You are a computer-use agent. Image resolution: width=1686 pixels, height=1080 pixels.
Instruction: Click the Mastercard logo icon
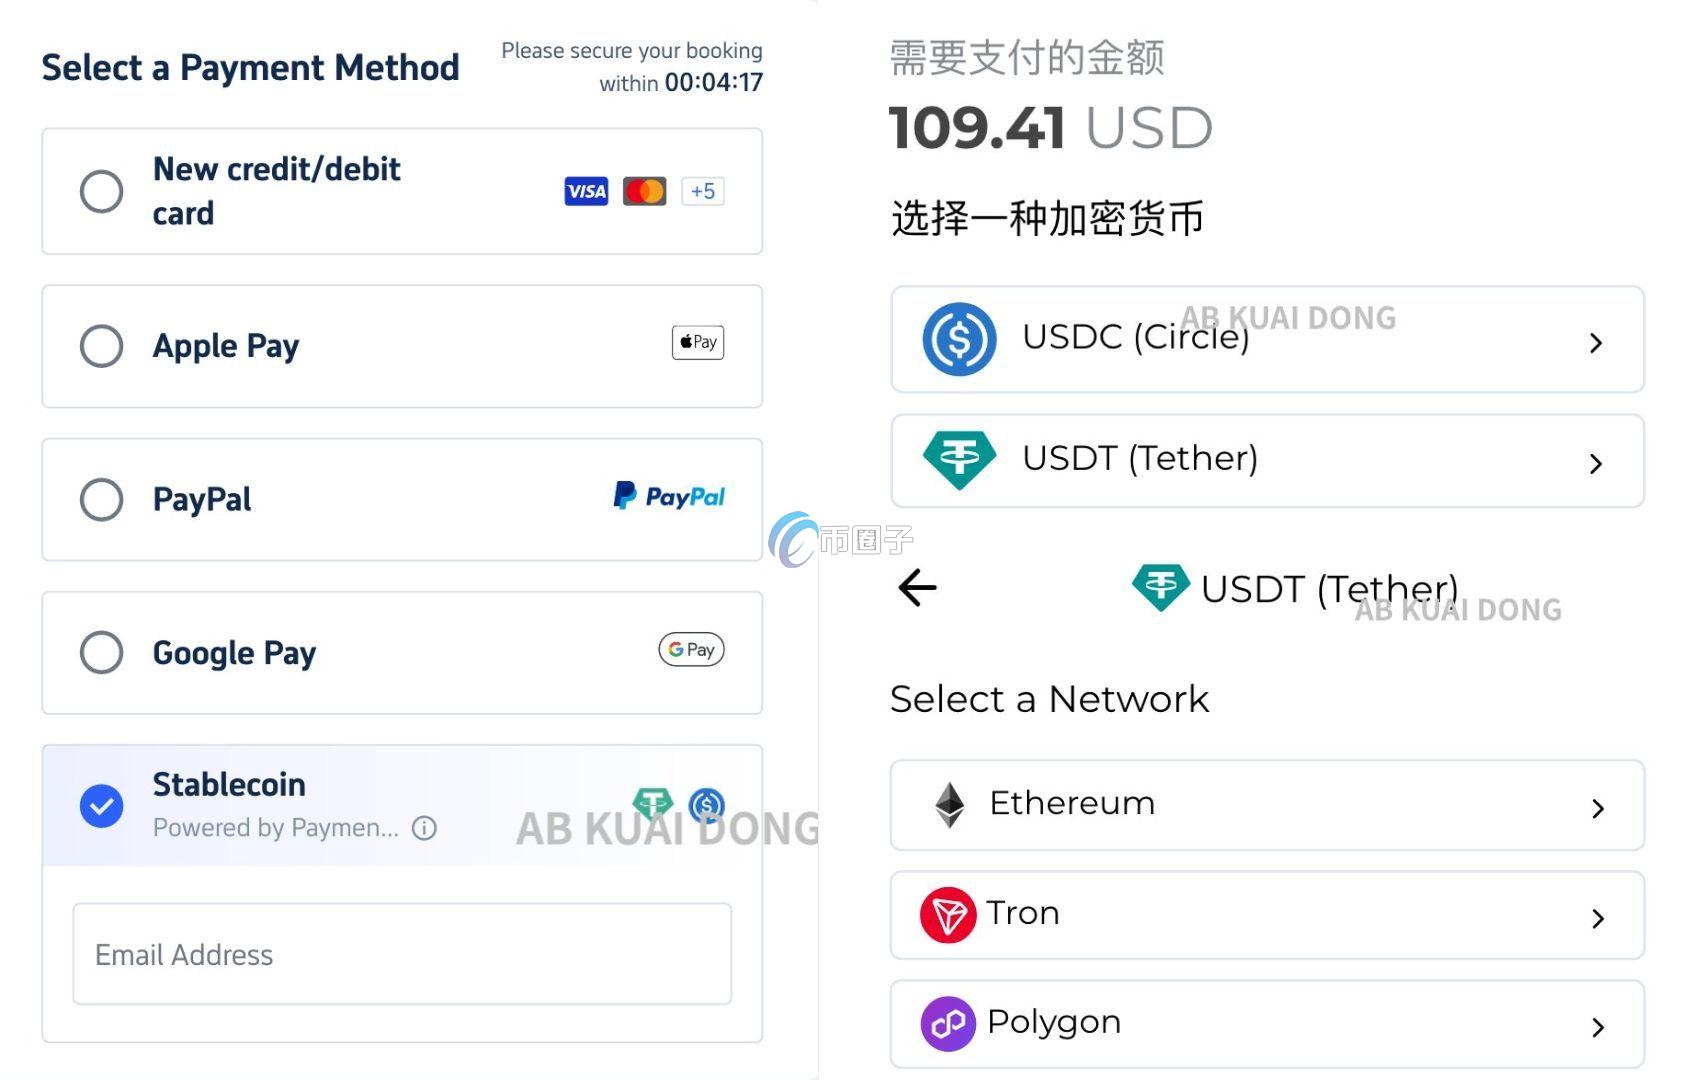644,191
